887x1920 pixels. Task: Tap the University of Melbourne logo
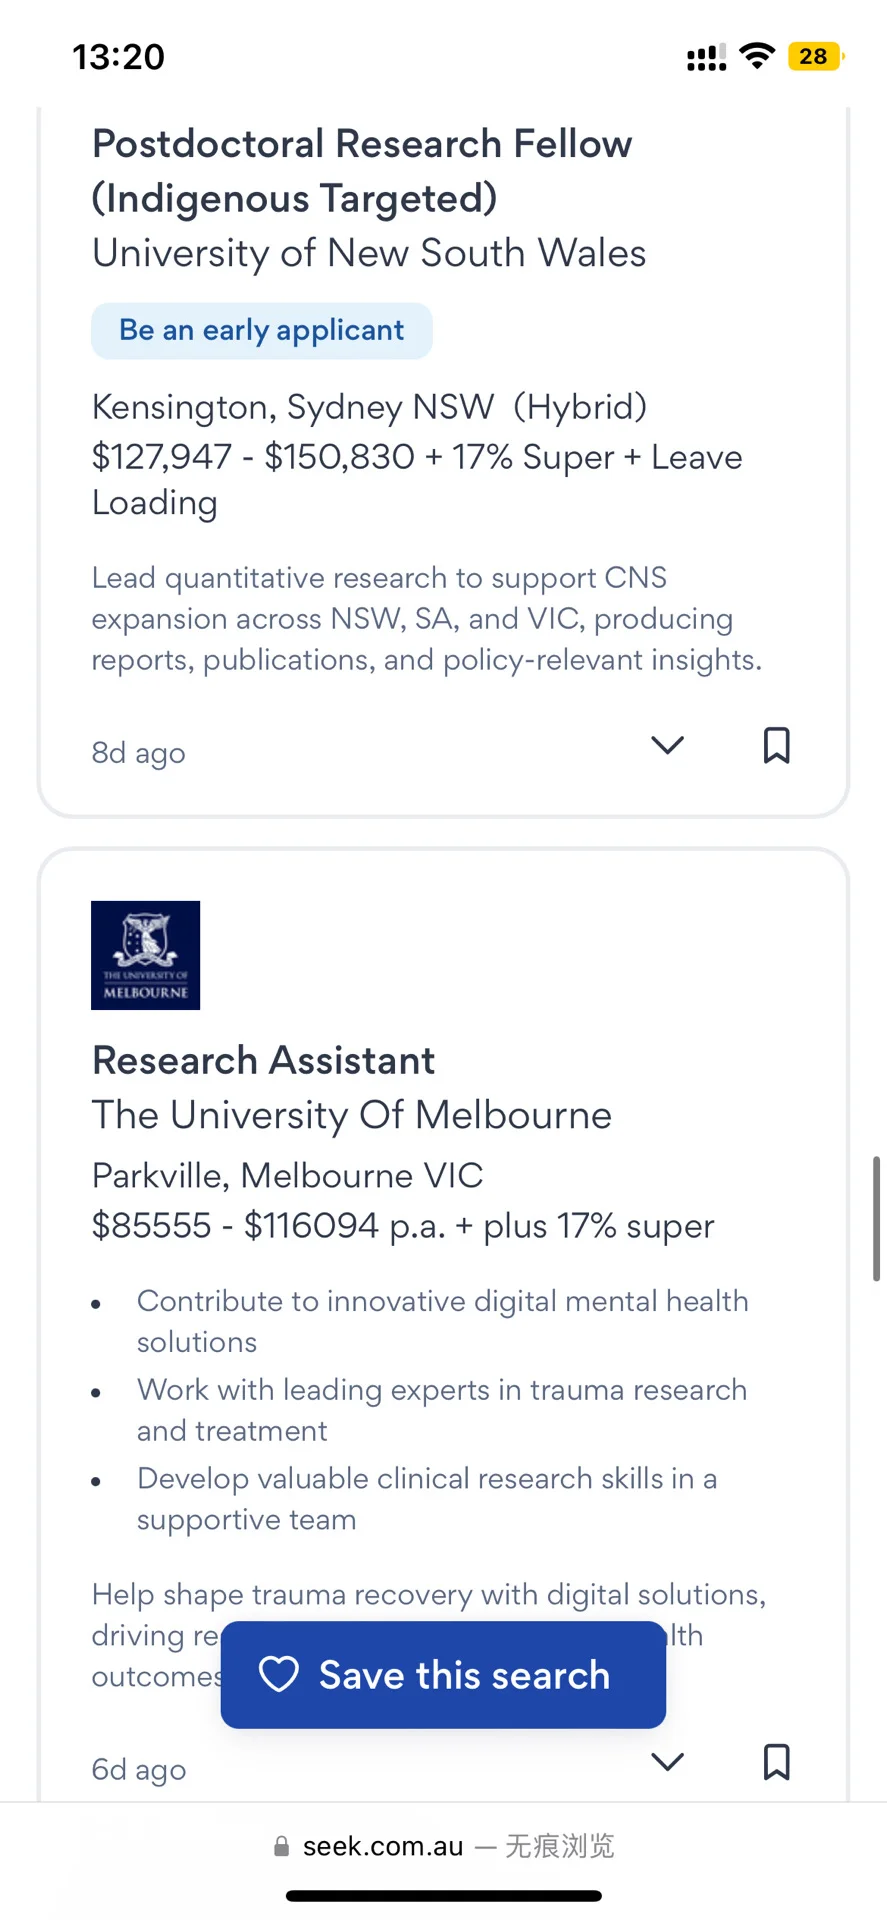(146, 955)
